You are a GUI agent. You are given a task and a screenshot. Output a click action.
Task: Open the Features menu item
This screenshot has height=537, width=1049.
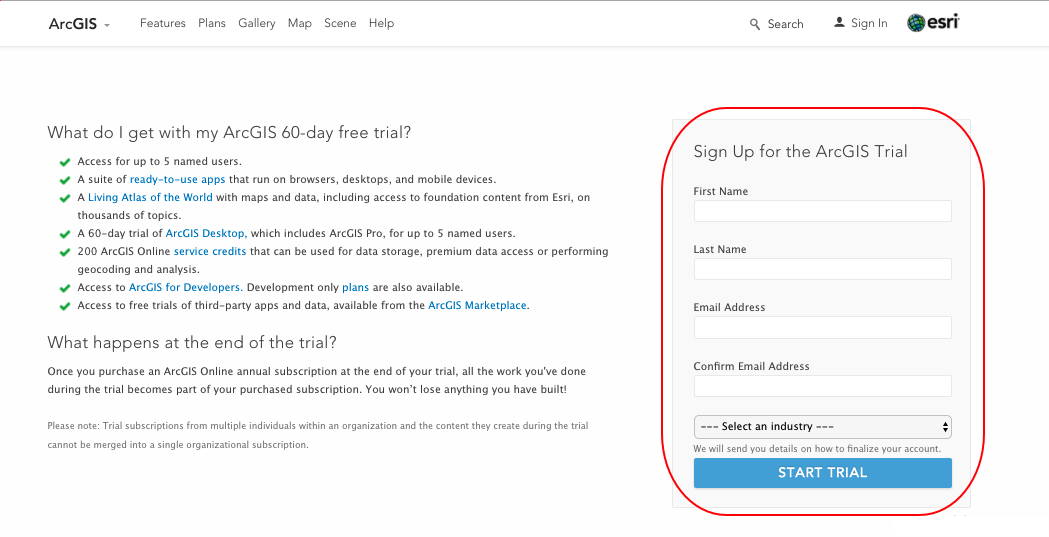click(x=163, y=23)
